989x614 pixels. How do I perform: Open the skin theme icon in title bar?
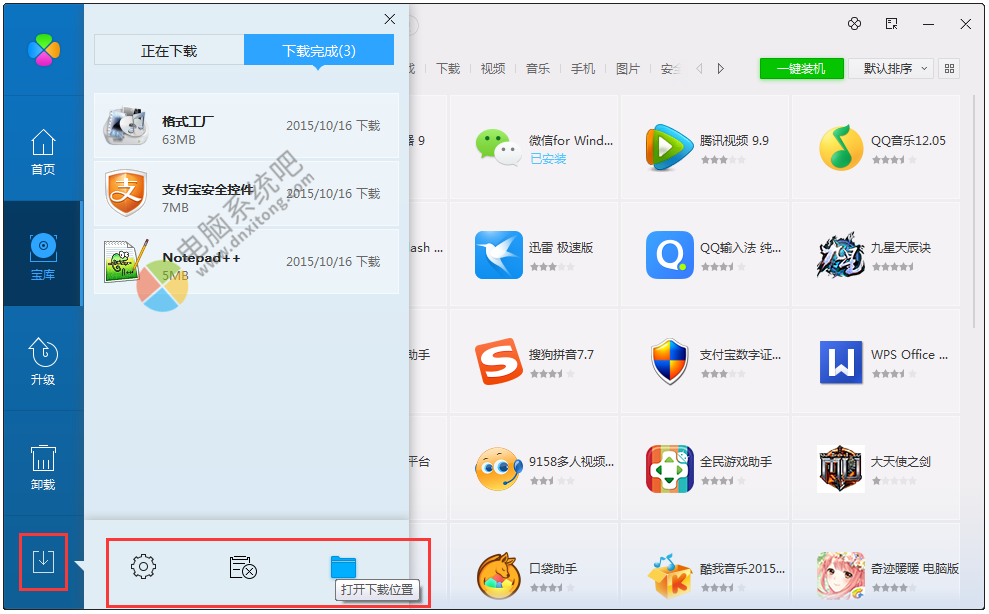(x=854, y=23)
